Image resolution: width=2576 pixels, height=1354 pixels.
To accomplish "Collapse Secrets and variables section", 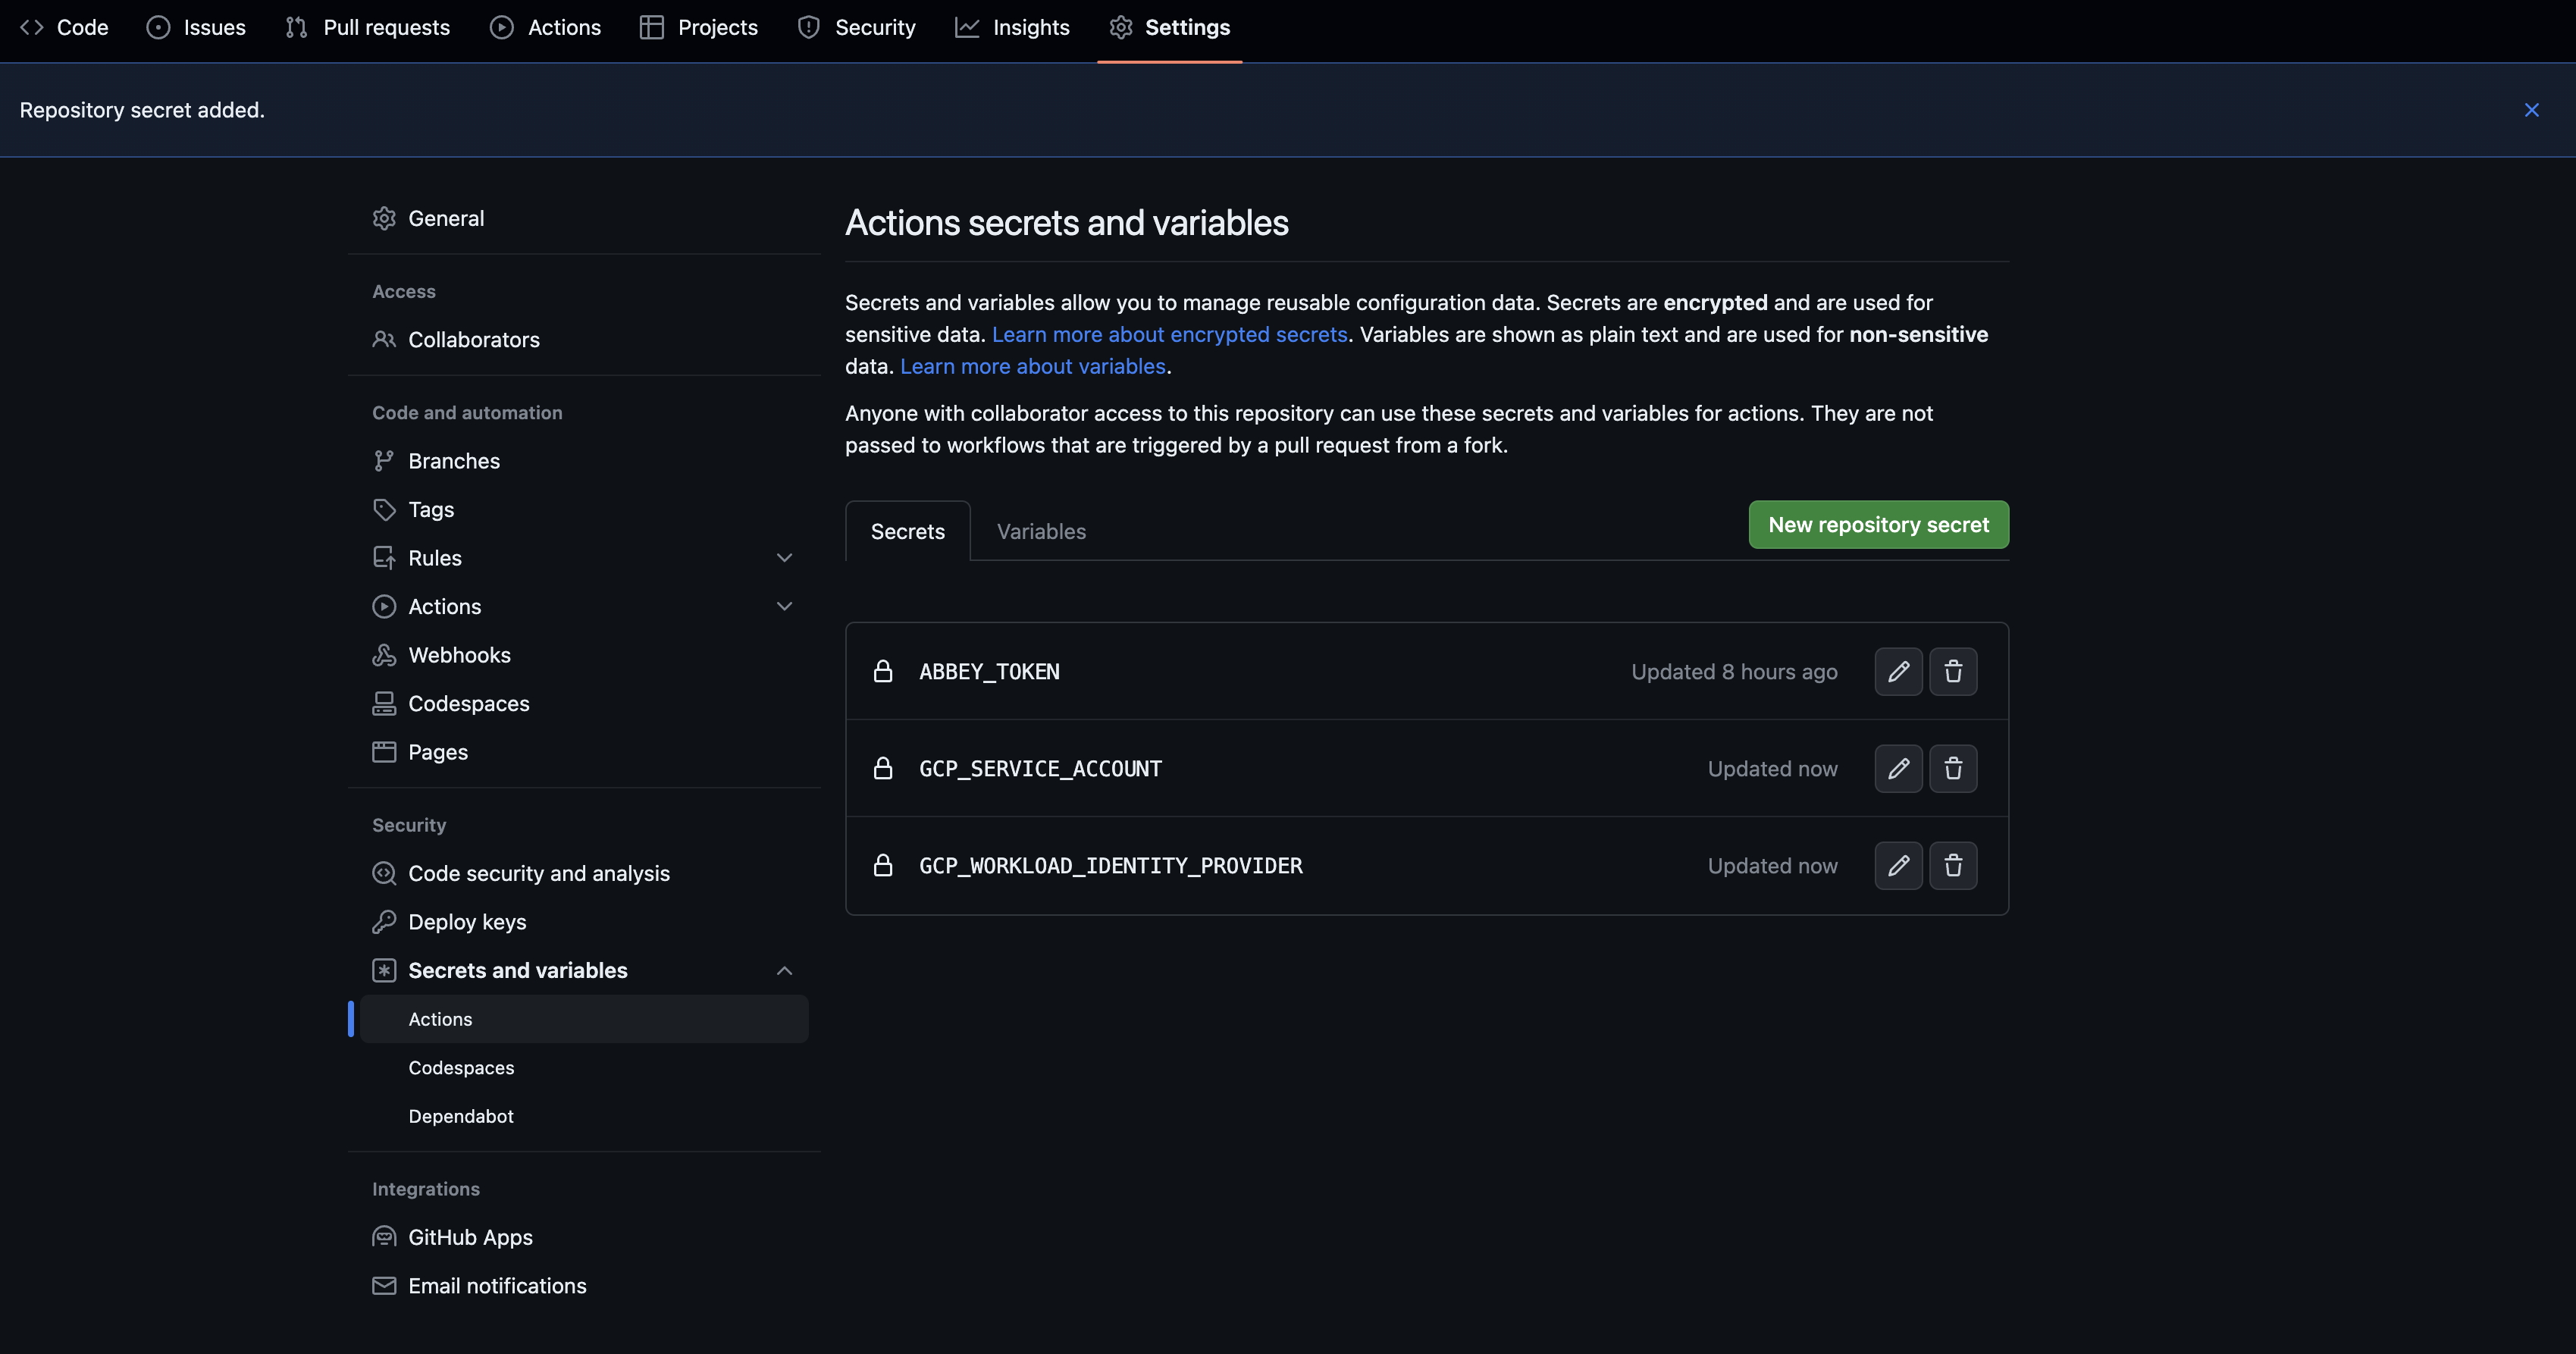I will coord(784,970).
